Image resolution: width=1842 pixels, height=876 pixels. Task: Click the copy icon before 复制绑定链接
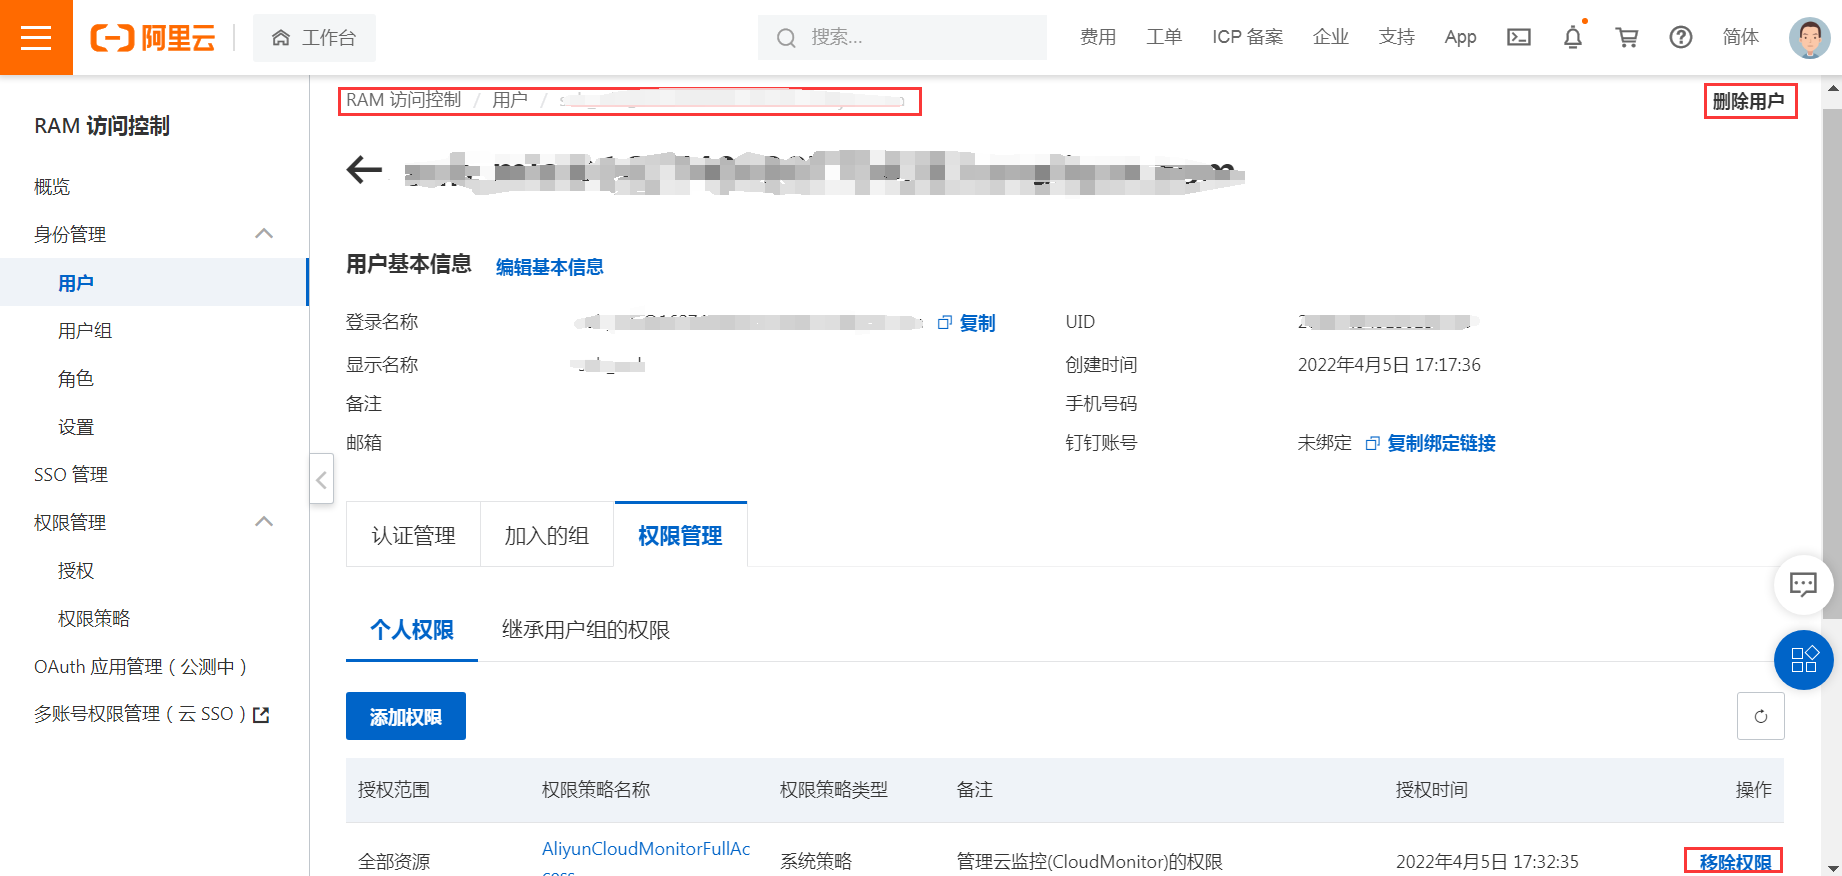[1372, 443]
